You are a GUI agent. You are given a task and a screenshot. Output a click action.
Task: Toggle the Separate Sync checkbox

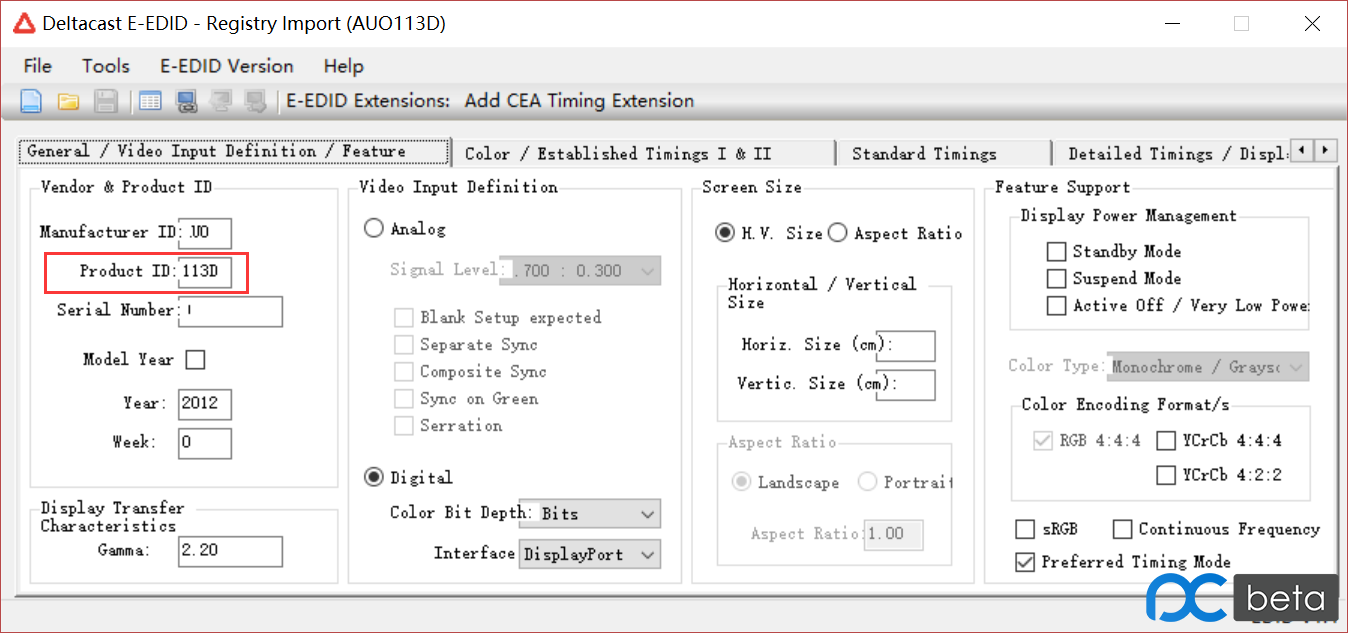click(x=404, y=344)
